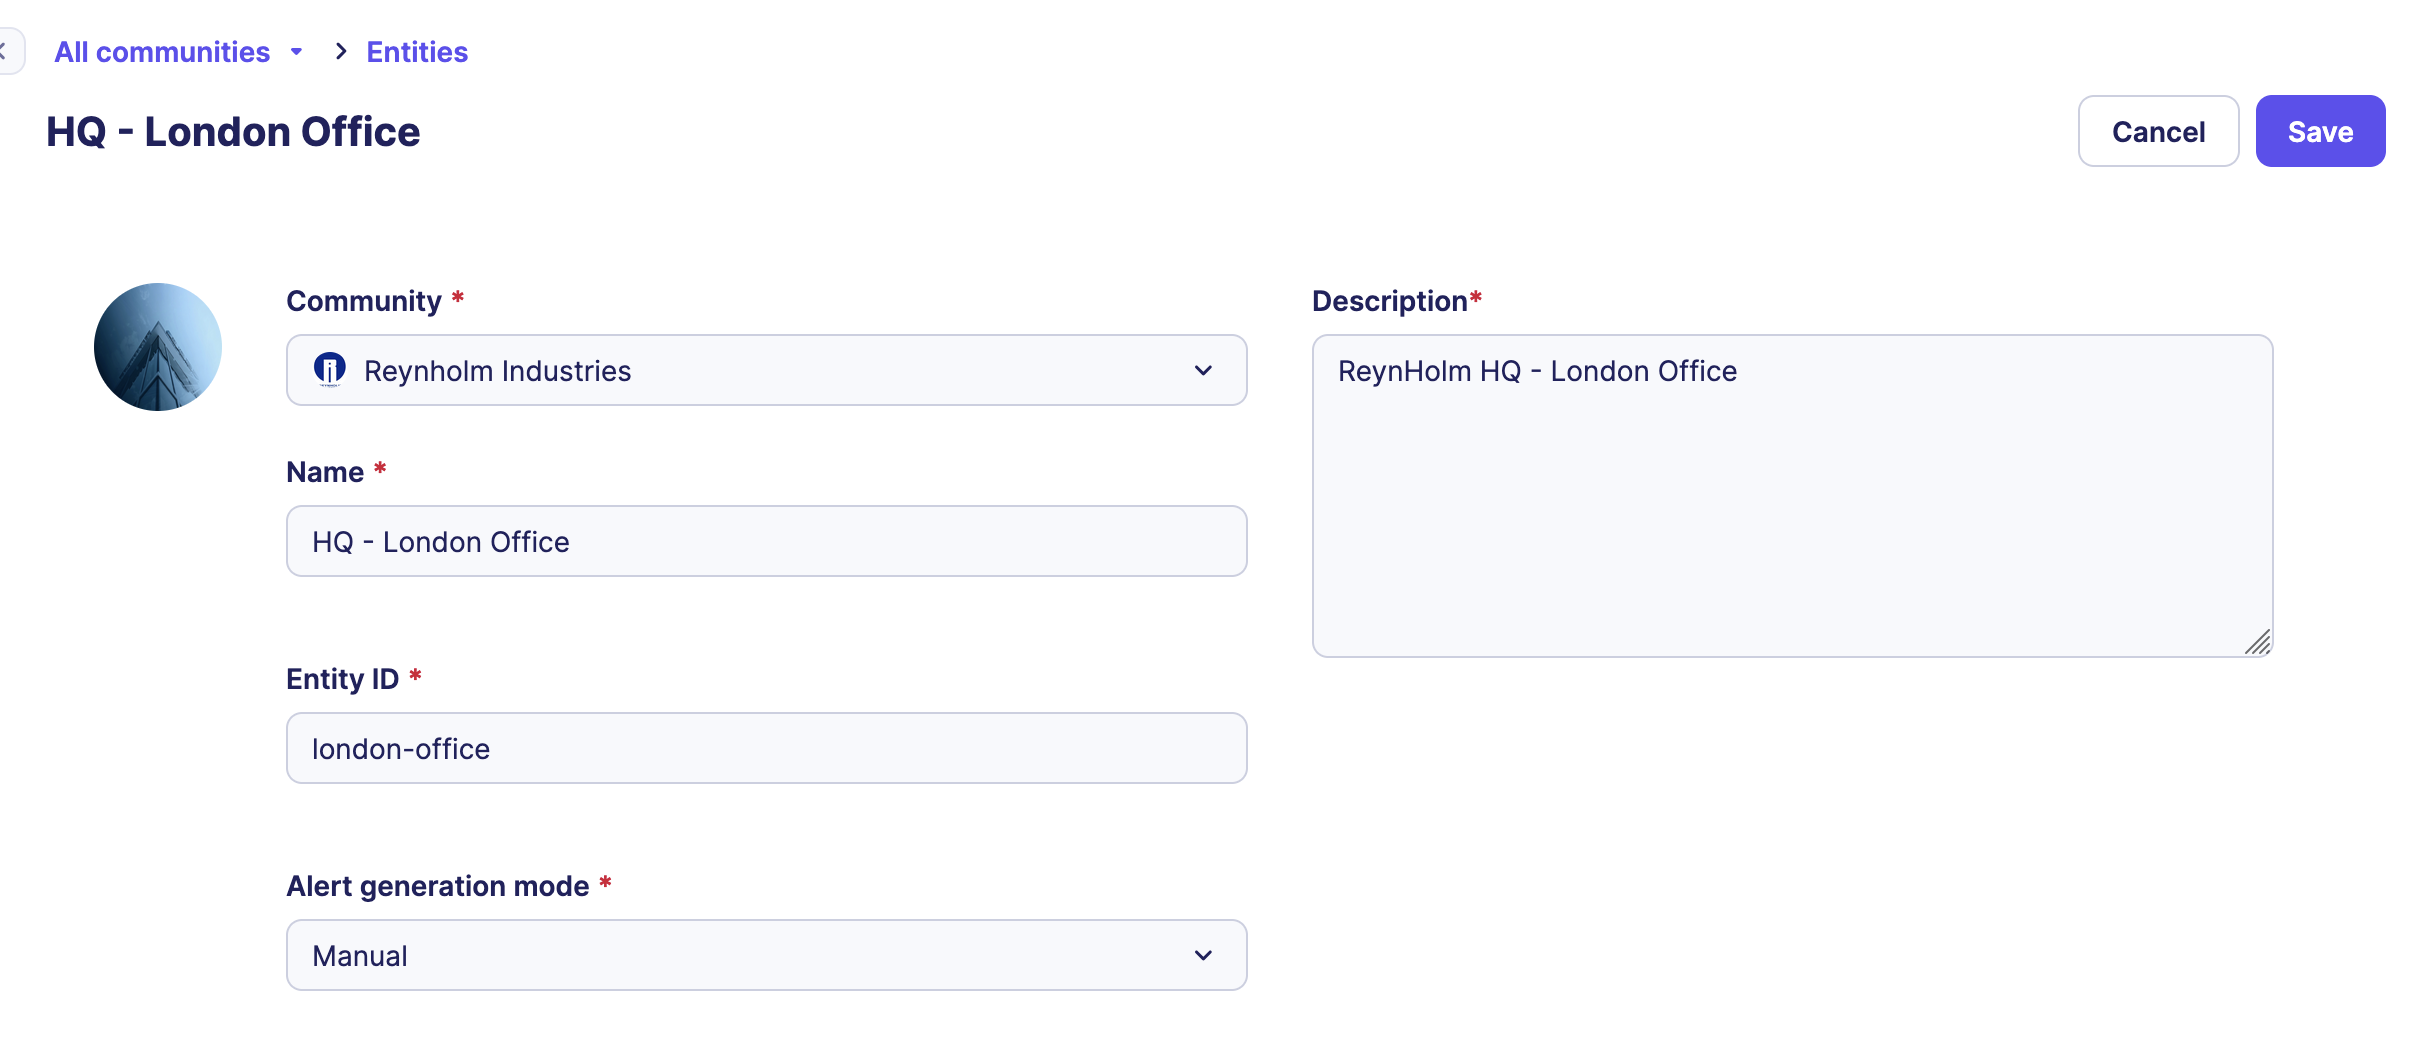Click the Cancel button

[x=2157, y=131]
